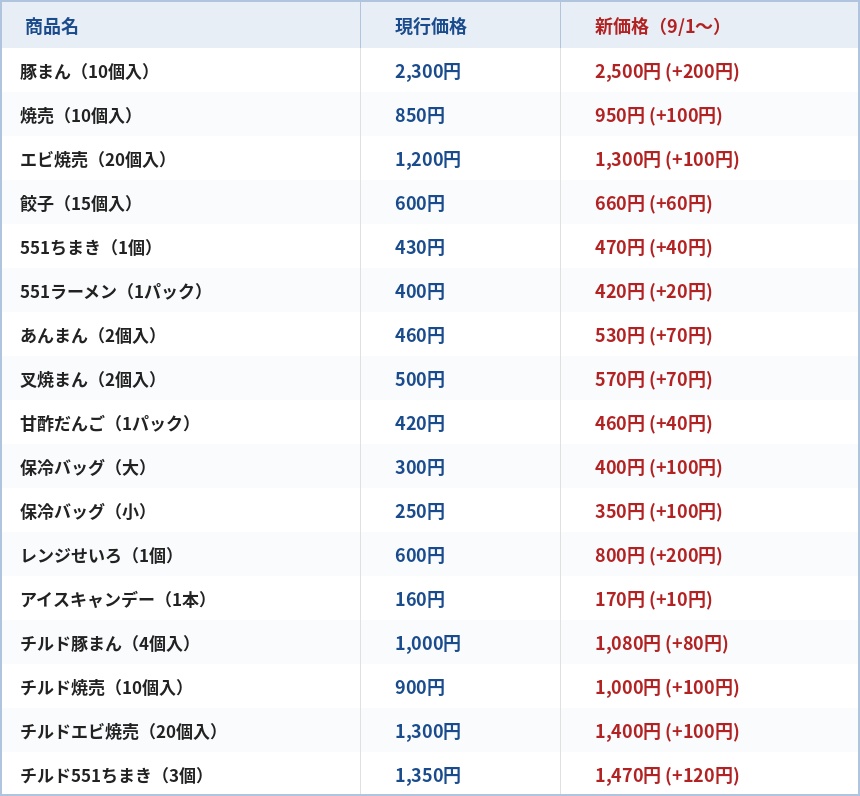Select the 551ちまき（1個） product name
This screenshot has width=860, height=796.
tap(86, 247)
